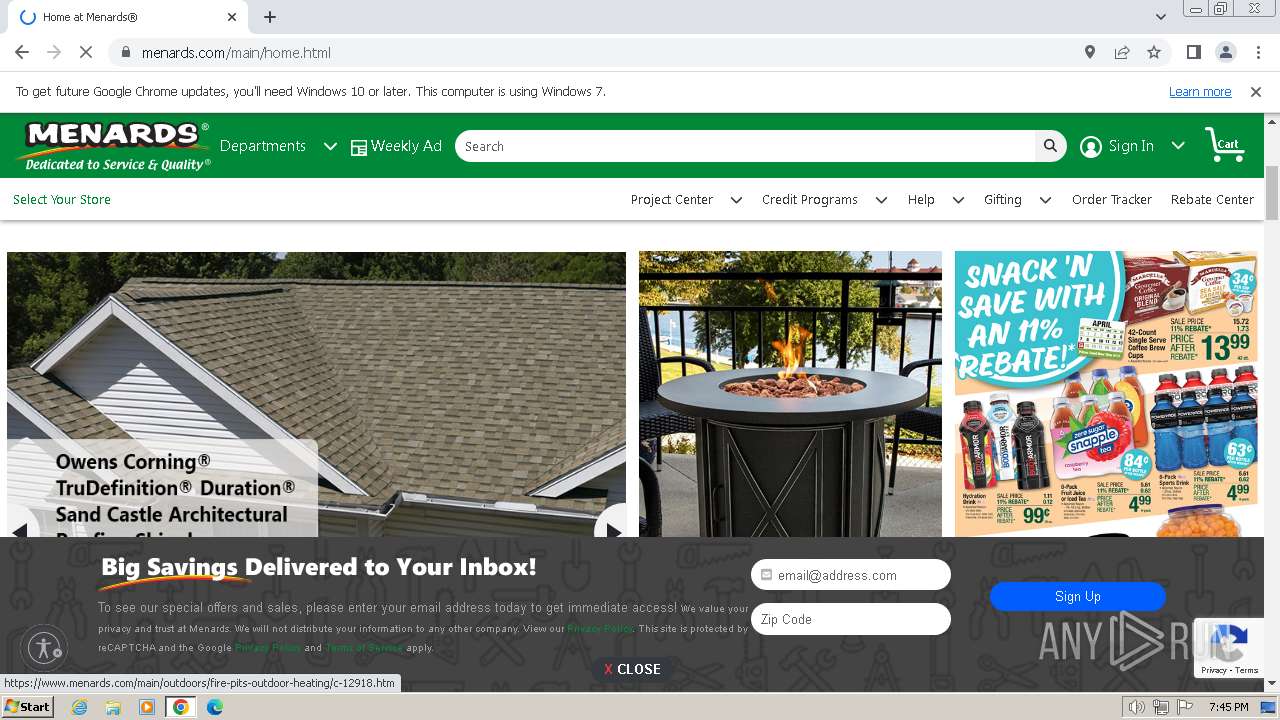Click the share page icon
The image size is (1280, 720).
(1122, 52)
